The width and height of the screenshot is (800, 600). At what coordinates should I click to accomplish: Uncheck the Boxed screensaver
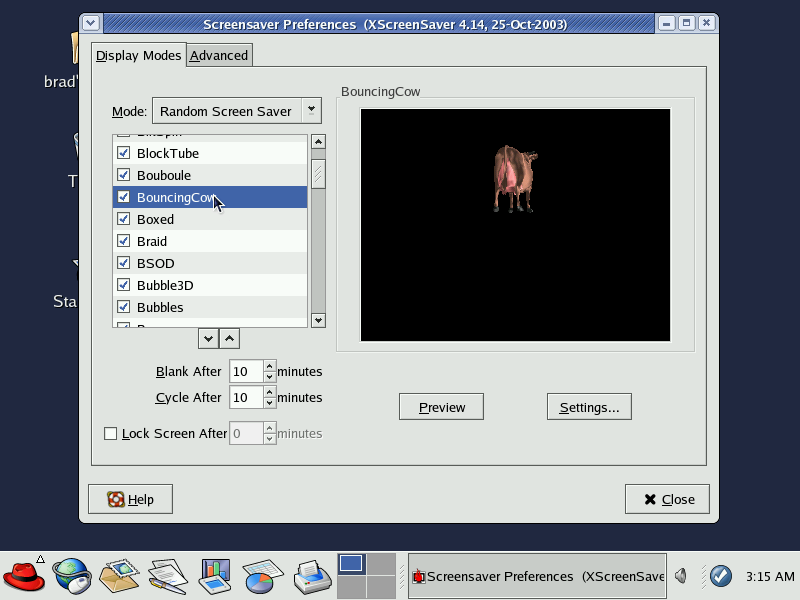(123, 218)
